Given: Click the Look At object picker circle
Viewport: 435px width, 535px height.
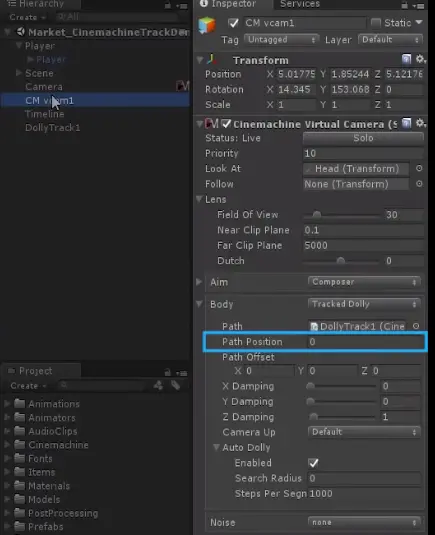Looking at the screenshot, I should 419,168.
